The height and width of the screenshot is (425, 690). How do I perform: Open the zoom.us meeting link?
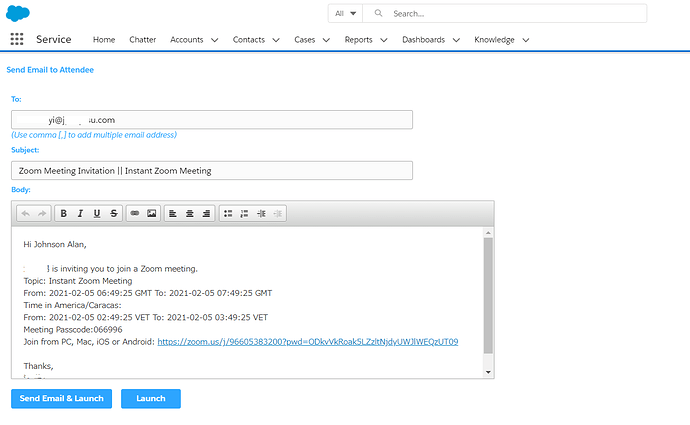click(308, 342)
